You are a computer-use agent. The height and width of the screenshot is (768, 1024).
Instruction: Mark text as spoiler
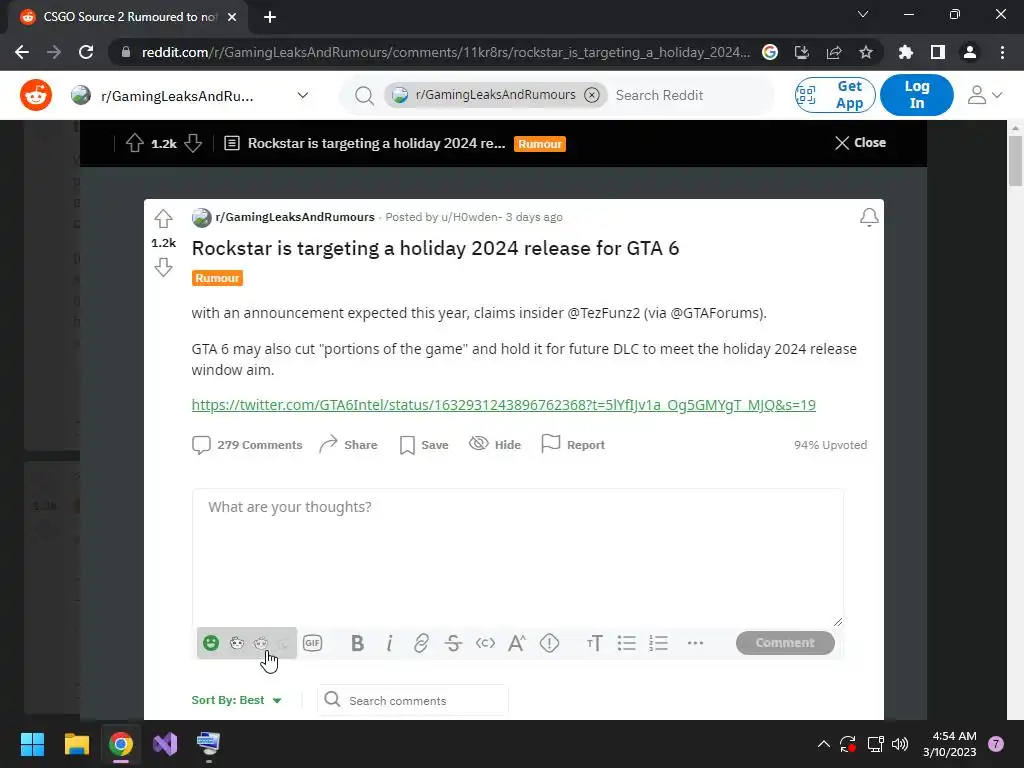[549, 643]
